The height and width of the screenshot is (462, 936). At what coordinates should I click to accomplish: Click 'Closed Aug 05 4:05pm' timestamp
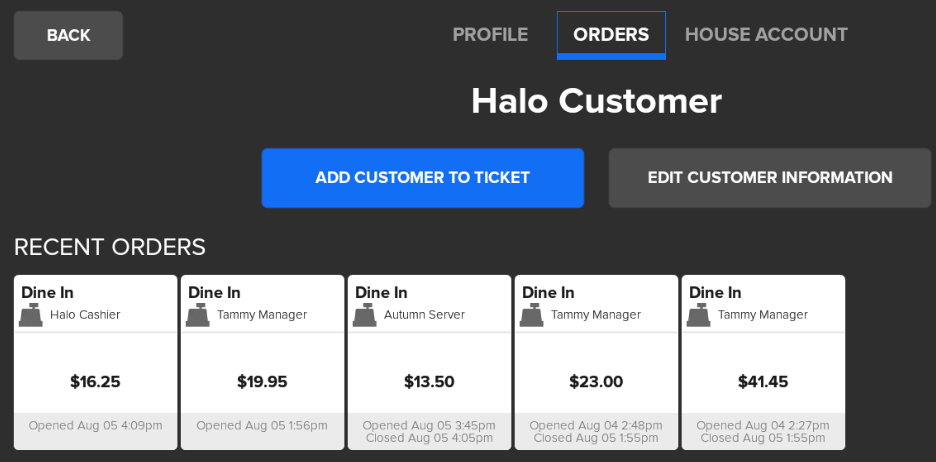(429, 438)
